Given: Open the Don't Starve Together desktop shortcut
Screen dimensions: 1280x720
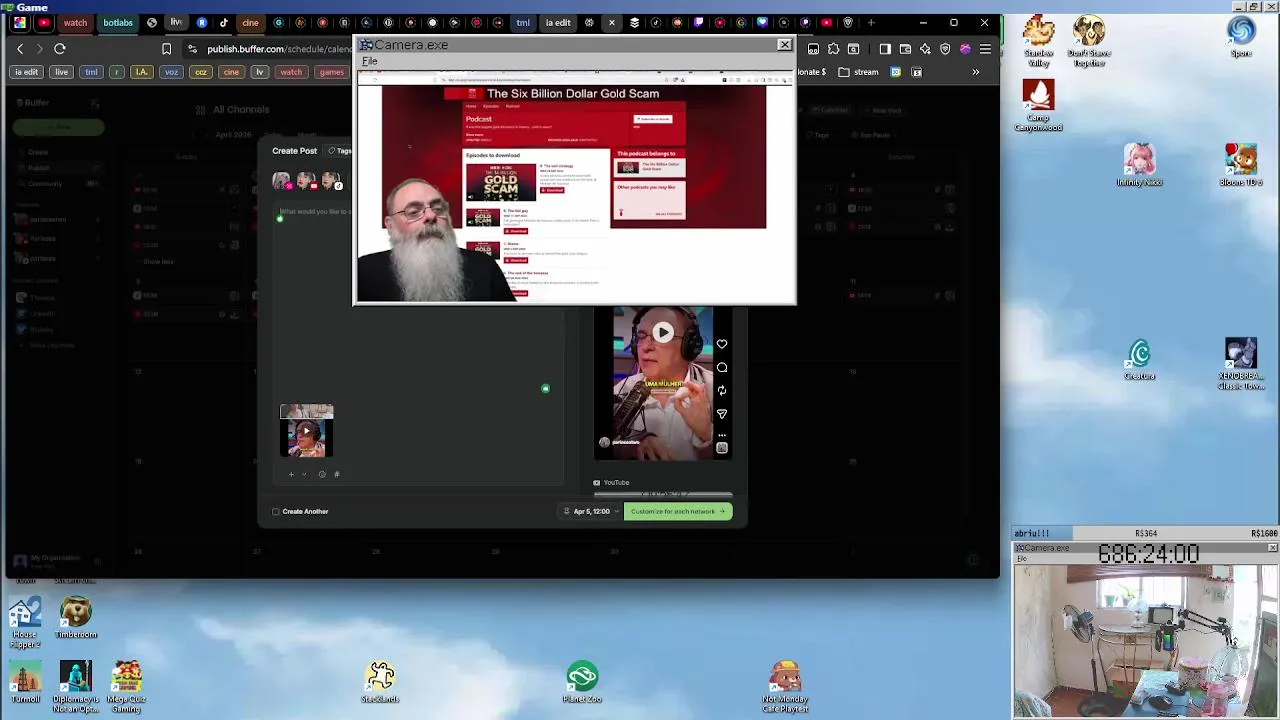Looking at the screenshot, I should pos(1089,41).
